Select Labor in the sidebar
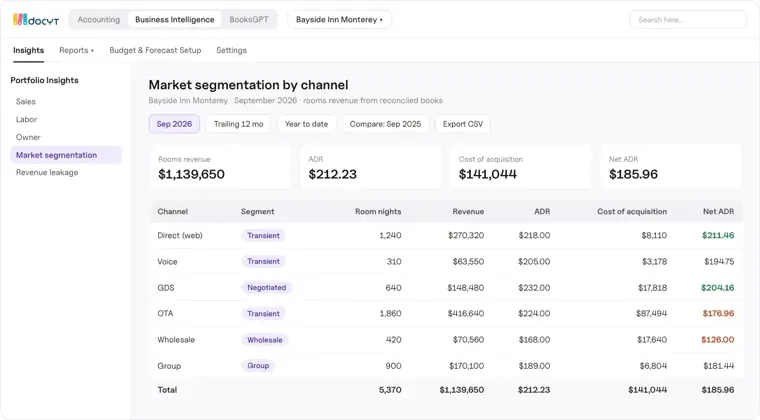 click(x=27, y=120)
